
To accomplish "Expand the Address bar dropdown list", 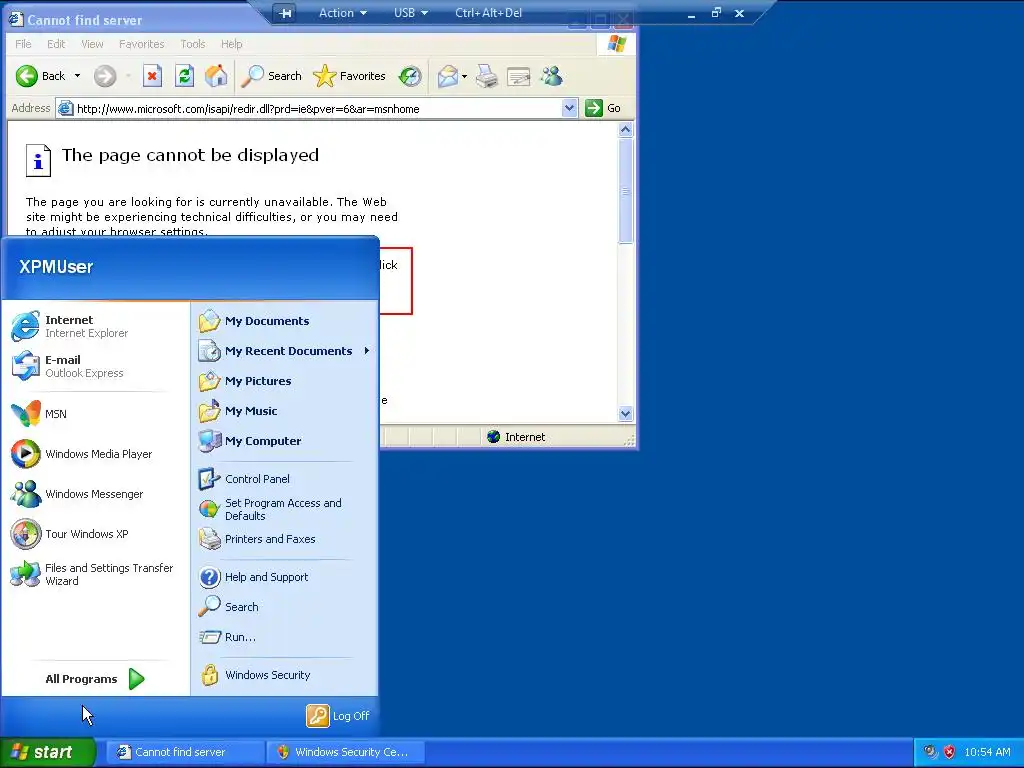I will point(569,108).
